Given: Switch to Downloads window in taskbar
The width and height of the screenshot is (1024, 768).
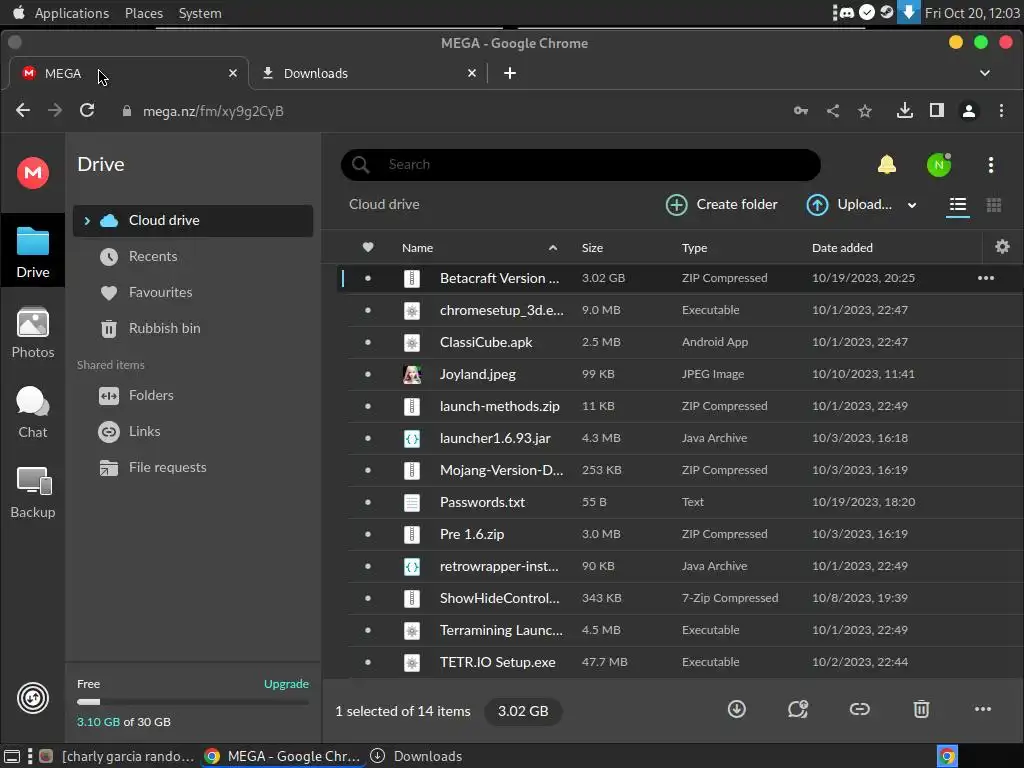Looking at the screenshot, I should pyautogui.click(x=416, y=756).
